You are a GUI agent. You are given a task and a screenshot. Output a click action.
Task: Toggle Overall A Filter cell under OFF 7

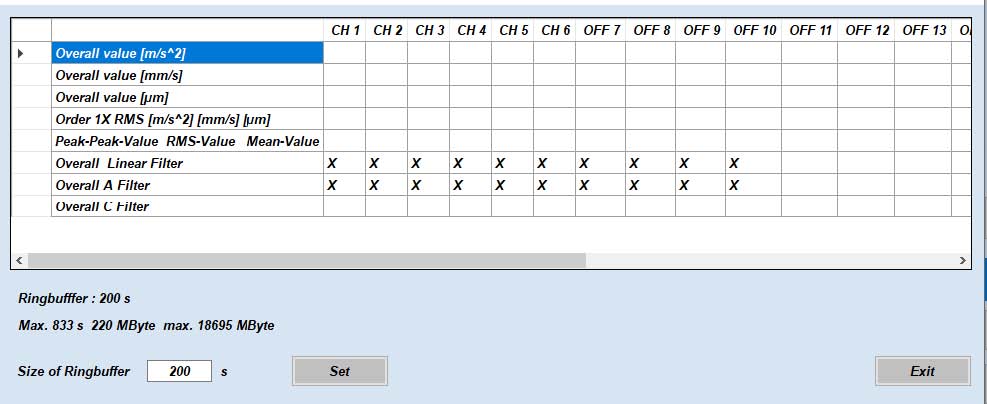600,186
